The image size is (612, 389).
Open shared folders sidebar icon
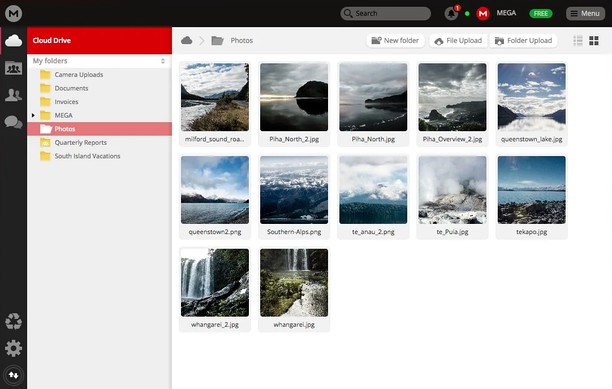13,68
